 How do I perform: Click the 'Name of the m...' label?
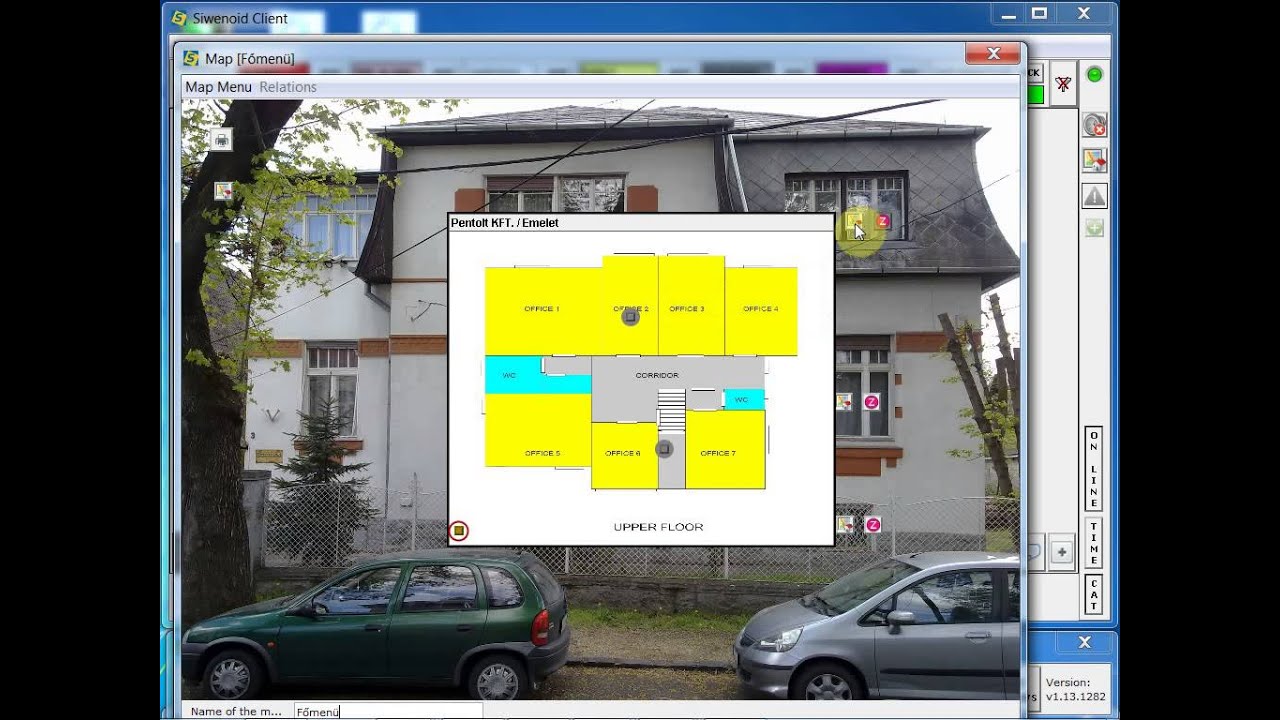236,711
